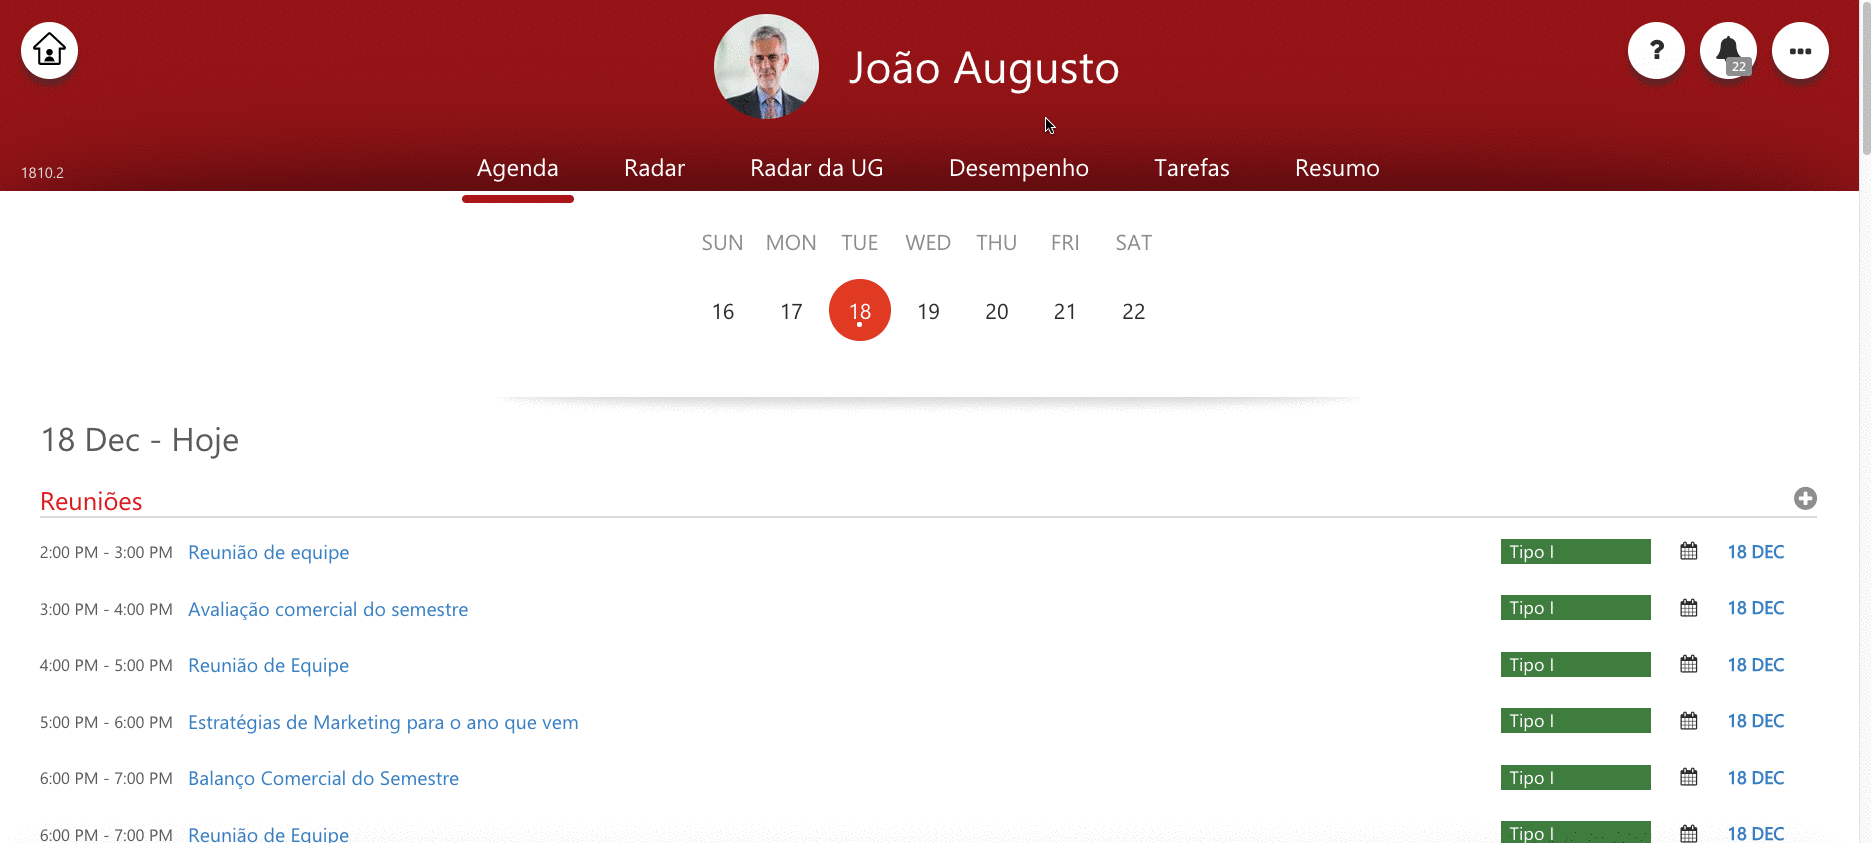Click the calendar icon for Balanço Comercial do Semestre
Screen dimensions: 1871x843
coord(1689,777)
